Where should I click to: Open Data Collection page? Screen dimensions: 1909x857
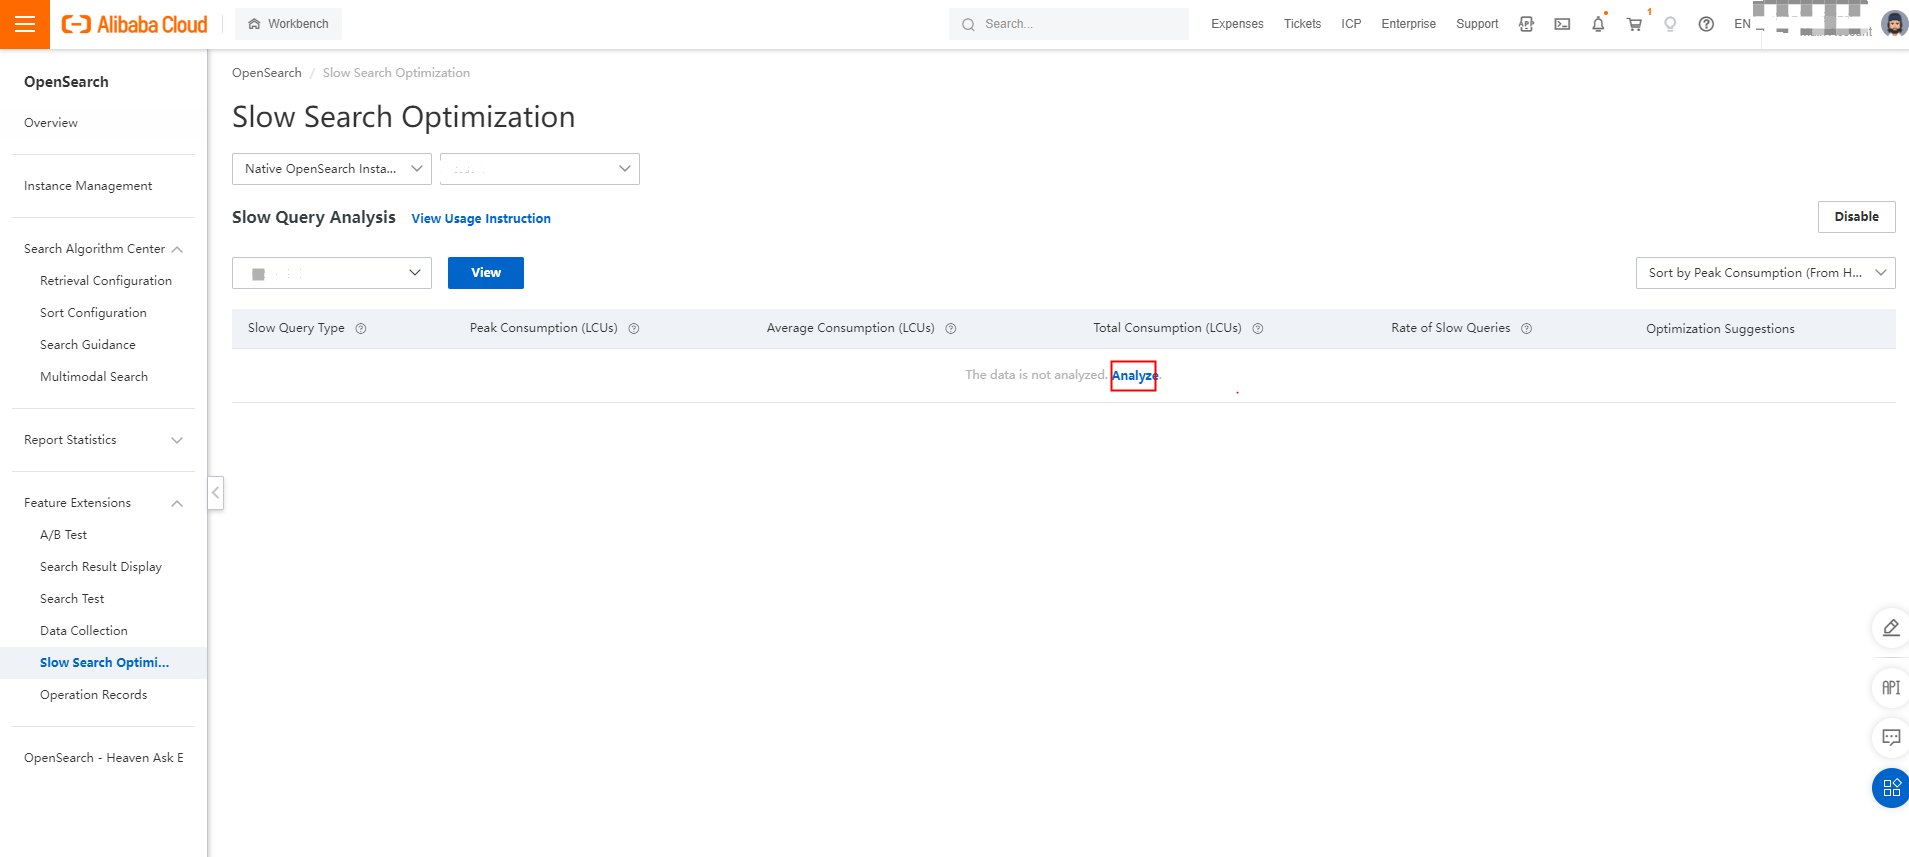pyautogui.click(x=84, y=631)
